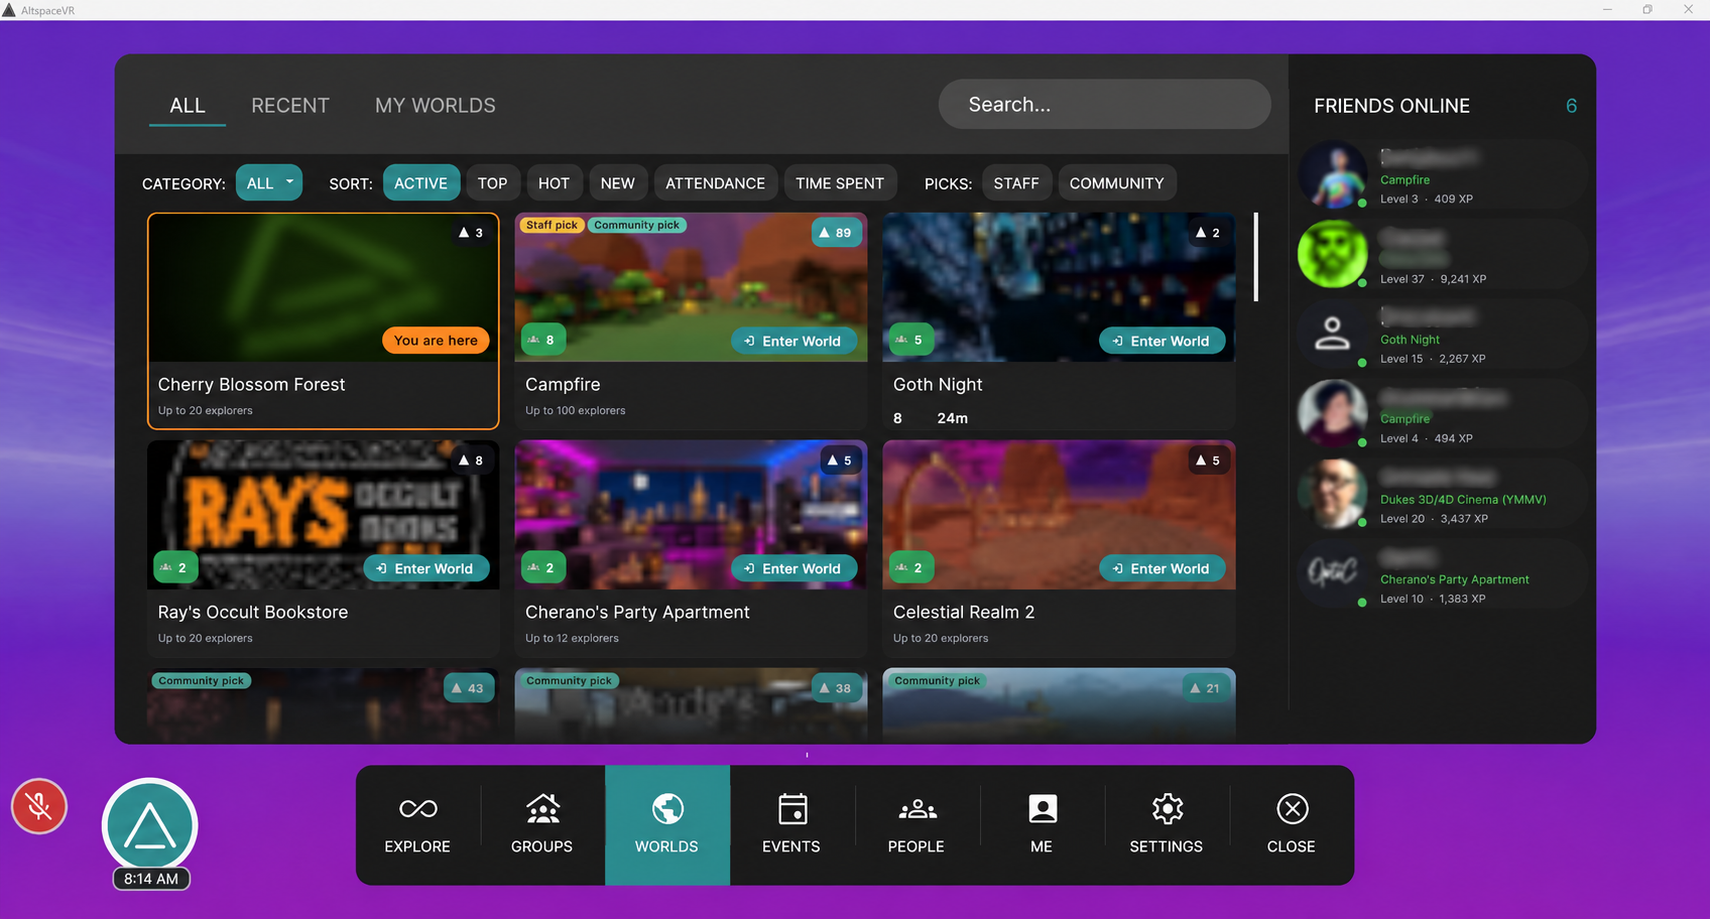Filter by Community picks
The image size is (1710, 919).
1117,183
